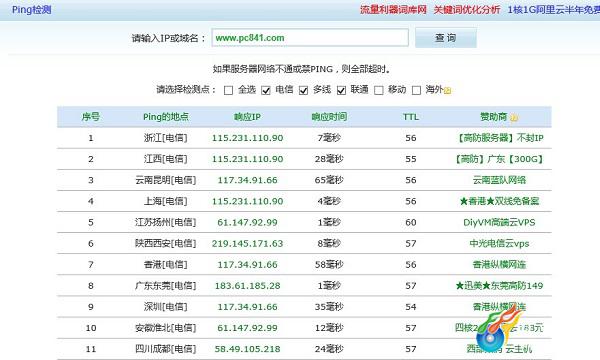Enable the 海外 checkbox
Screen dimensions: 600x360
pos(416,90)
